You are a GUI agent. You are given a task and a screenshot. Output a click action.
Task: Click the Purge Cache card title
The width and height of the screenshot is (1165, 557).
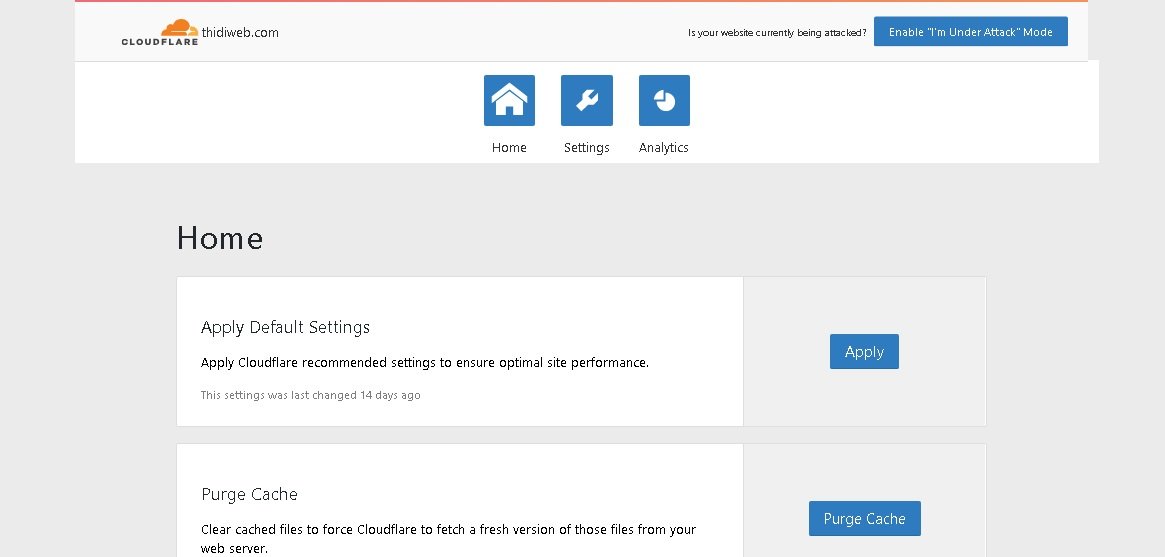(x=249, y=494)
